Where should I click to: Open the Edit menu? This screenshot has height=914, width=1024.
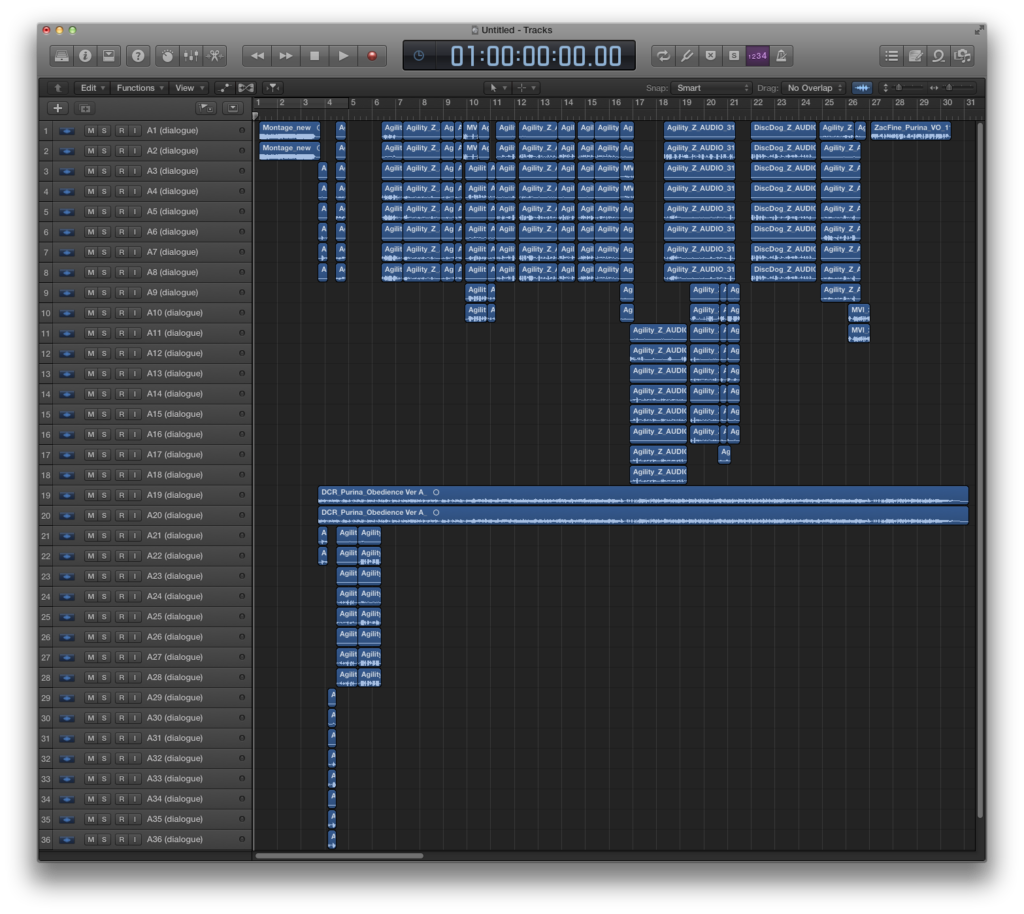pos(92,88)
